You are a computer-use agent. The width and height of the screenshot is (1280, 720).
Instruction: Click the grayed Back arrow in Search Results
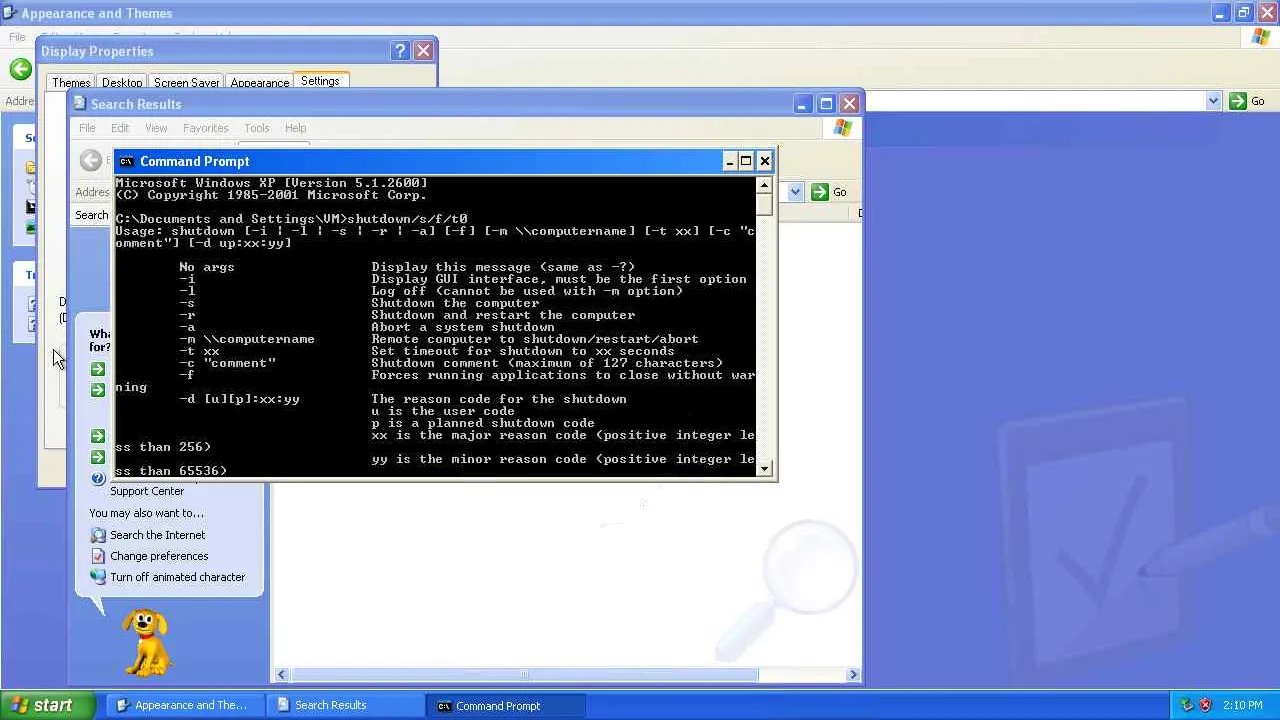pos(90,160)
